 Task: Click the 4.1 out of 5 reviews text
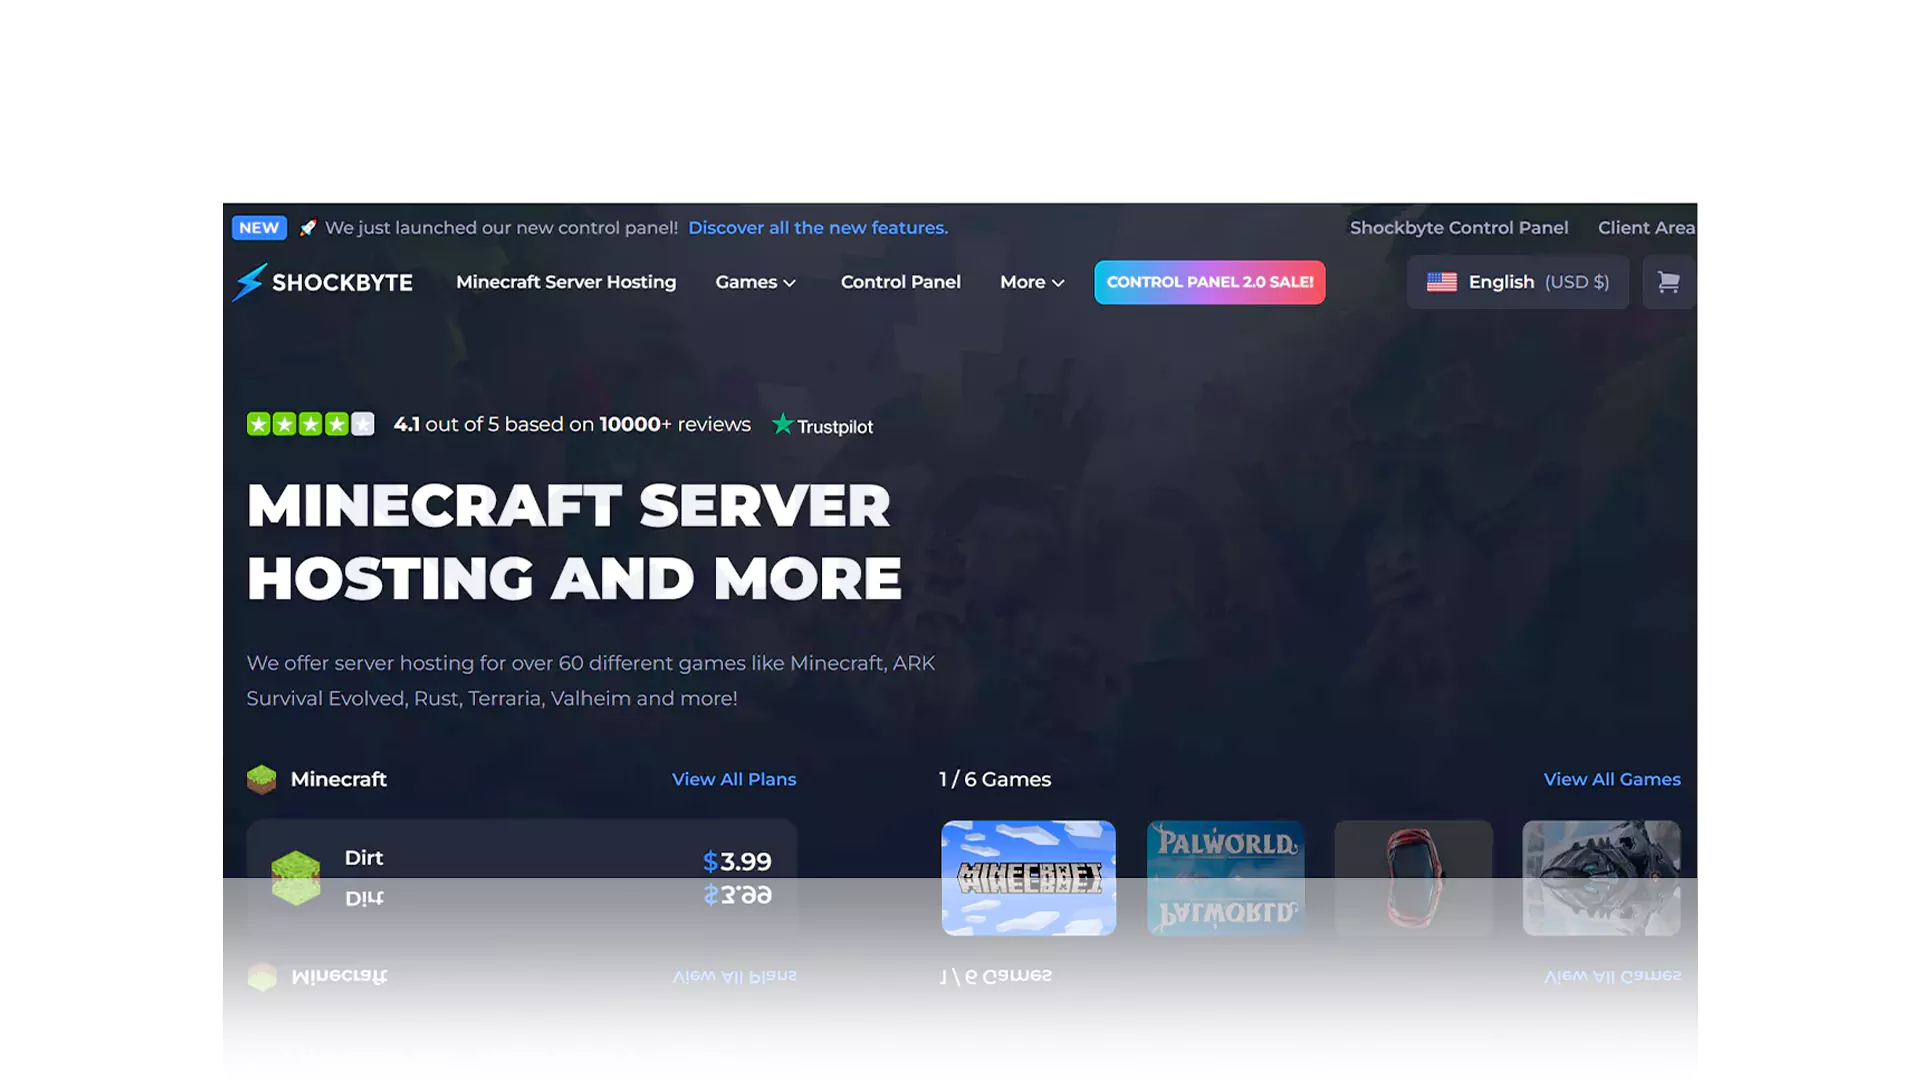pyautogui.click(x=572, y=424)
